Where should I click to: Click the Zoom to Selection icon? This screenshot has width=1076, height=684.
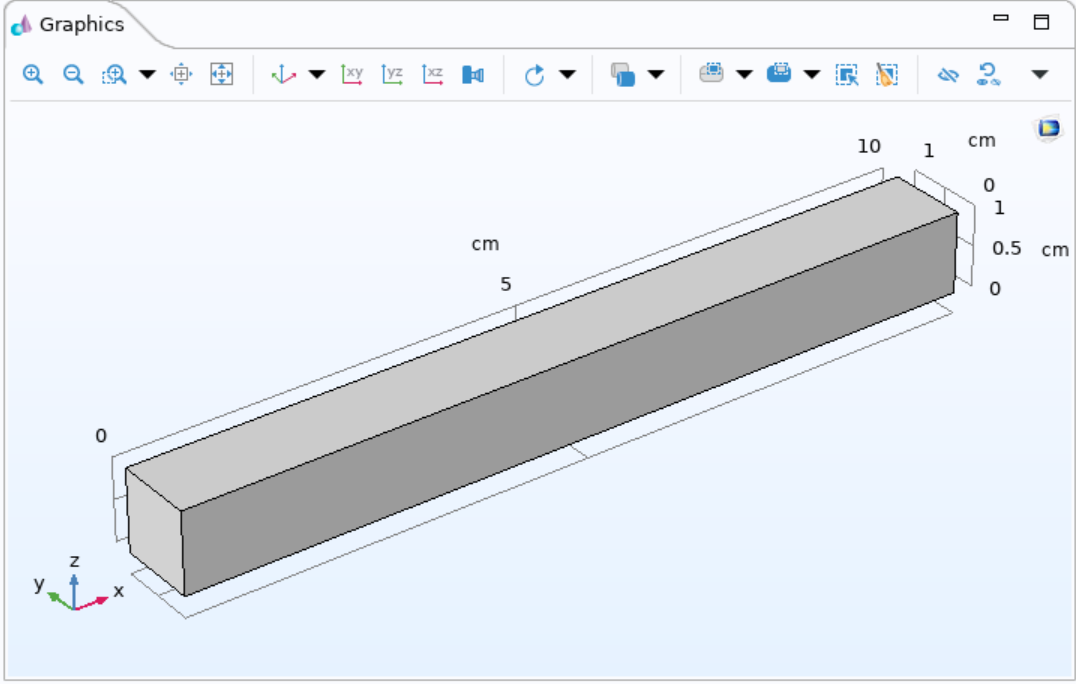coord(180,74)
